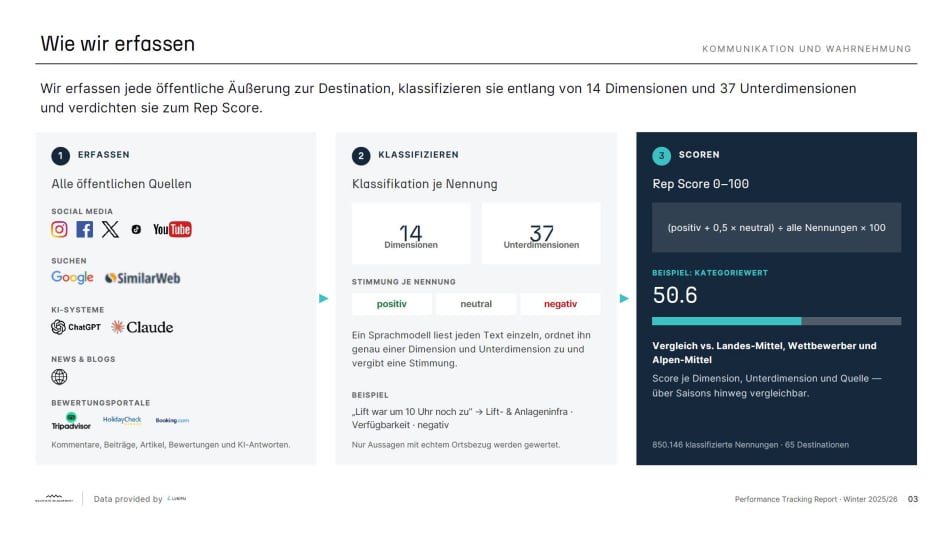Click 'Nur Aussagen mit echtem Ortsbezug' footnote
The width and height of the screenshot is (952, 536).
pyautogui.click(x=456, y=445)
